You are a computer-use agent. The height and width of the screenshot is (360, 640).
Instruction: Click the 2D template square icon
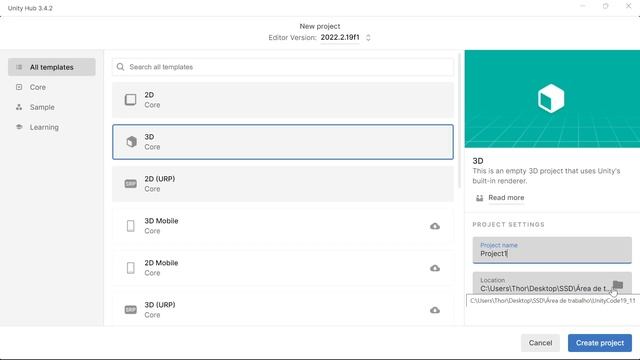tap(131, 100)
